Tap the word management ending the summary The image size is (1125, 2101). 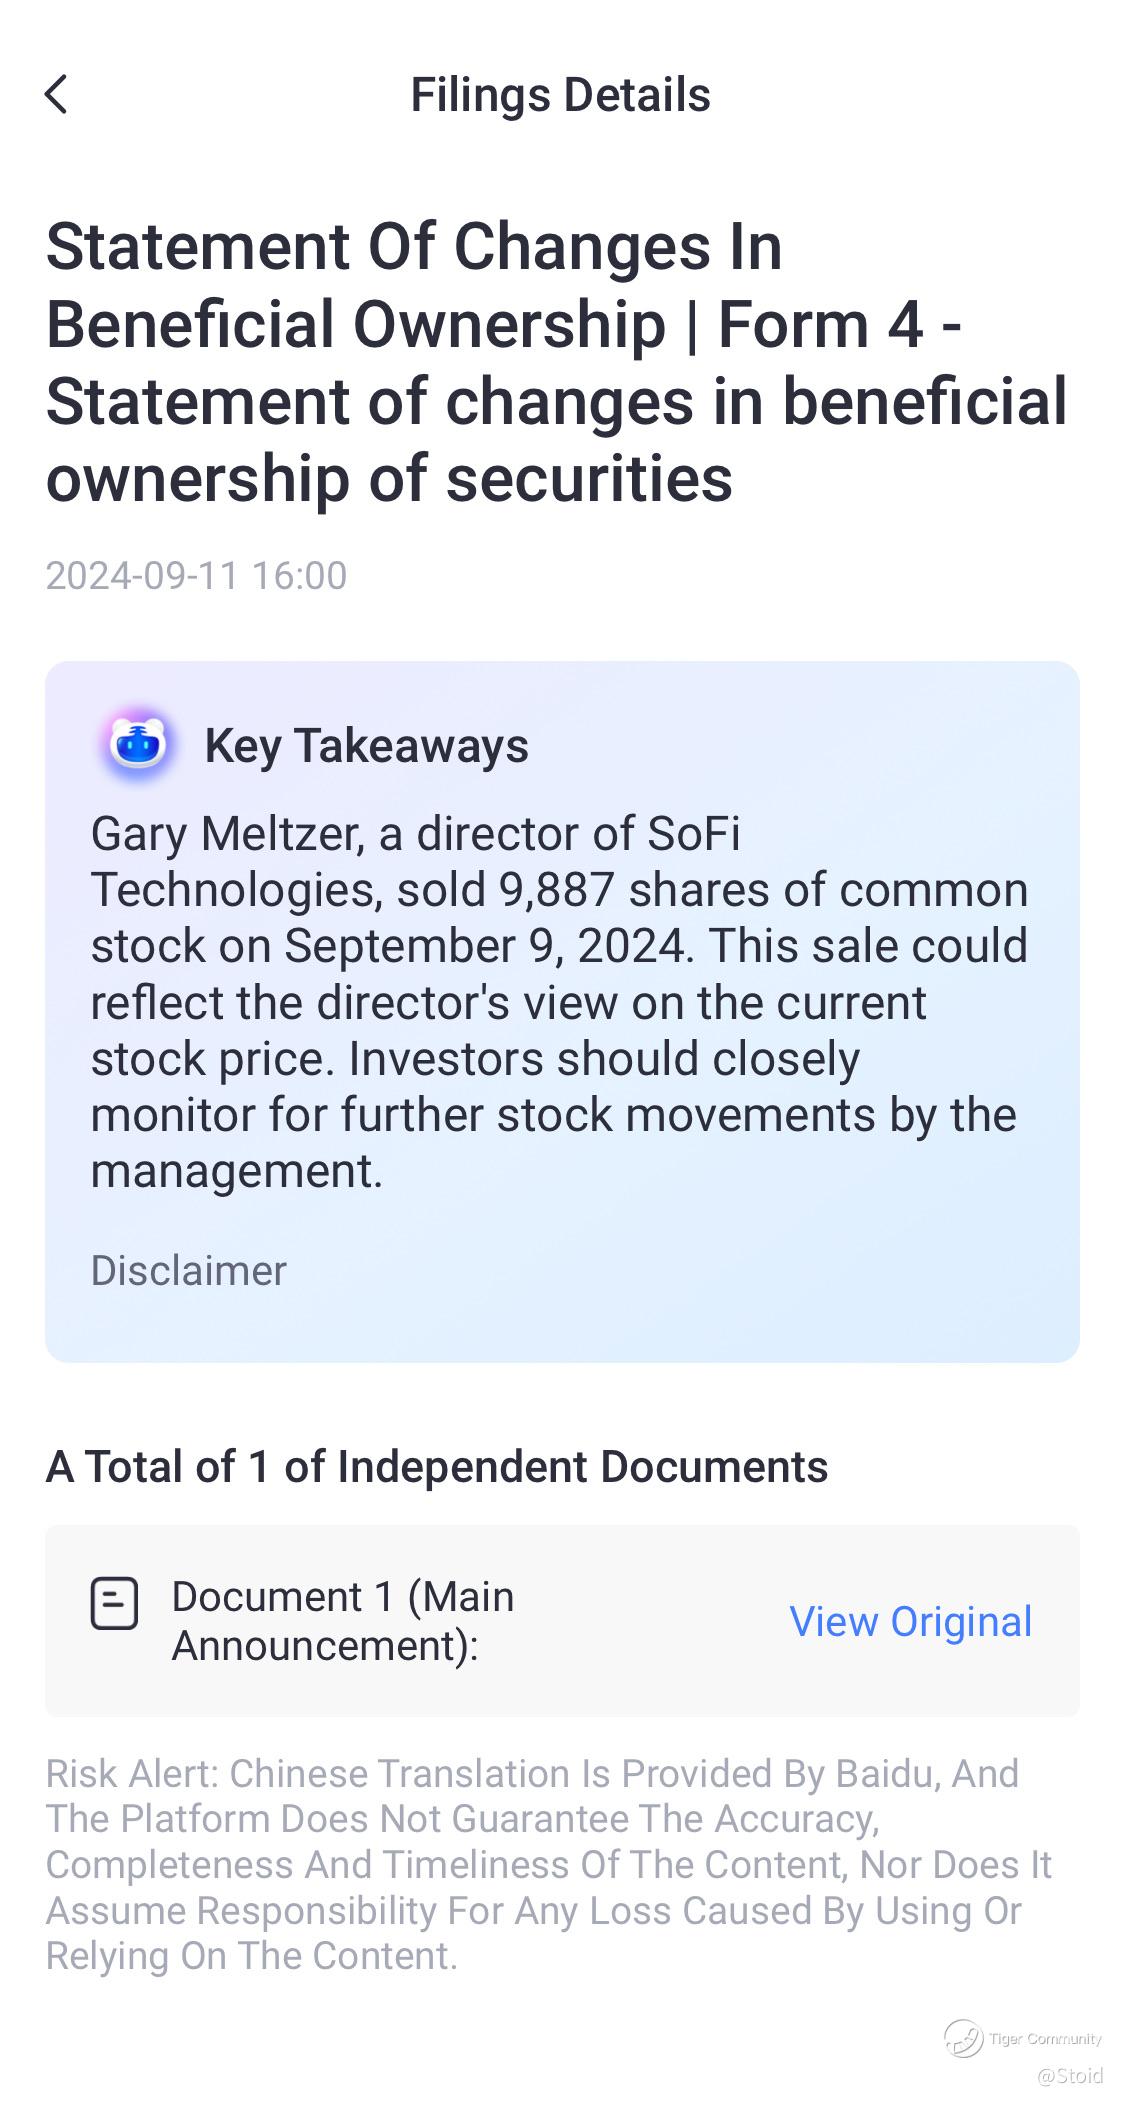click(236, 1170)
